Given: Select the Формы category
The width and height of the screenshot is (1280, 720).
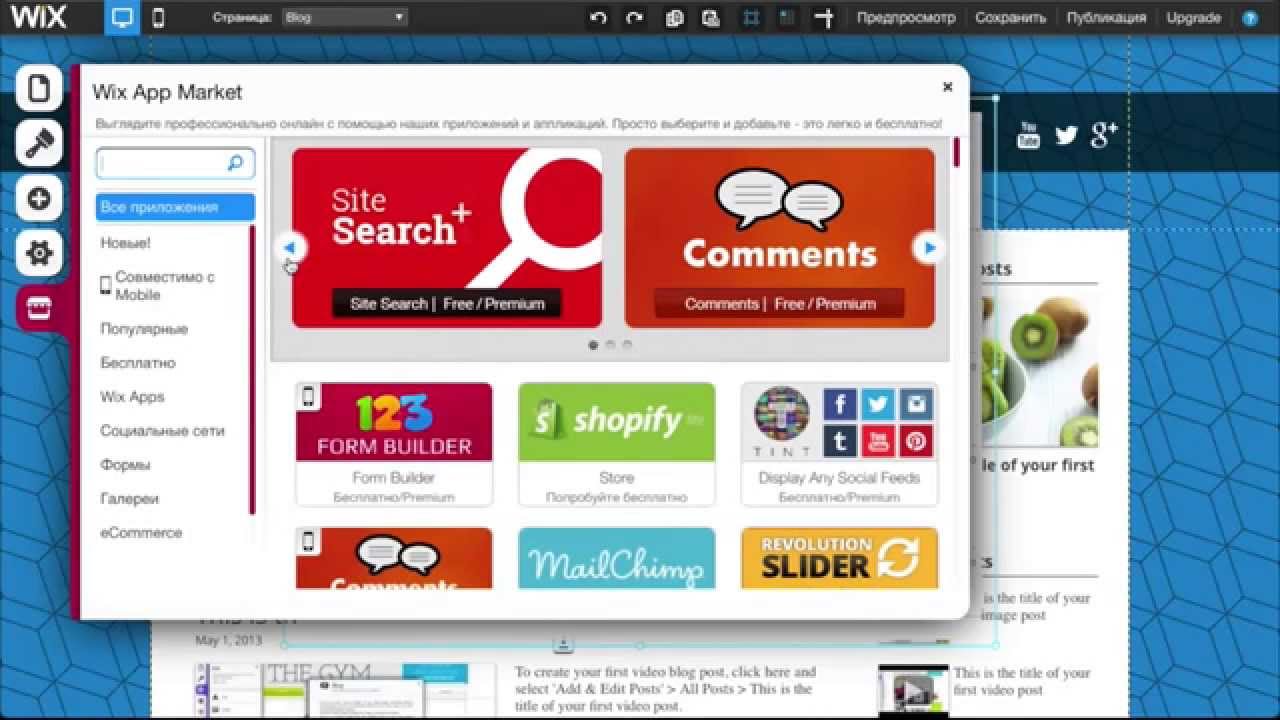Looking at the screenshot, I should point(125,465).
